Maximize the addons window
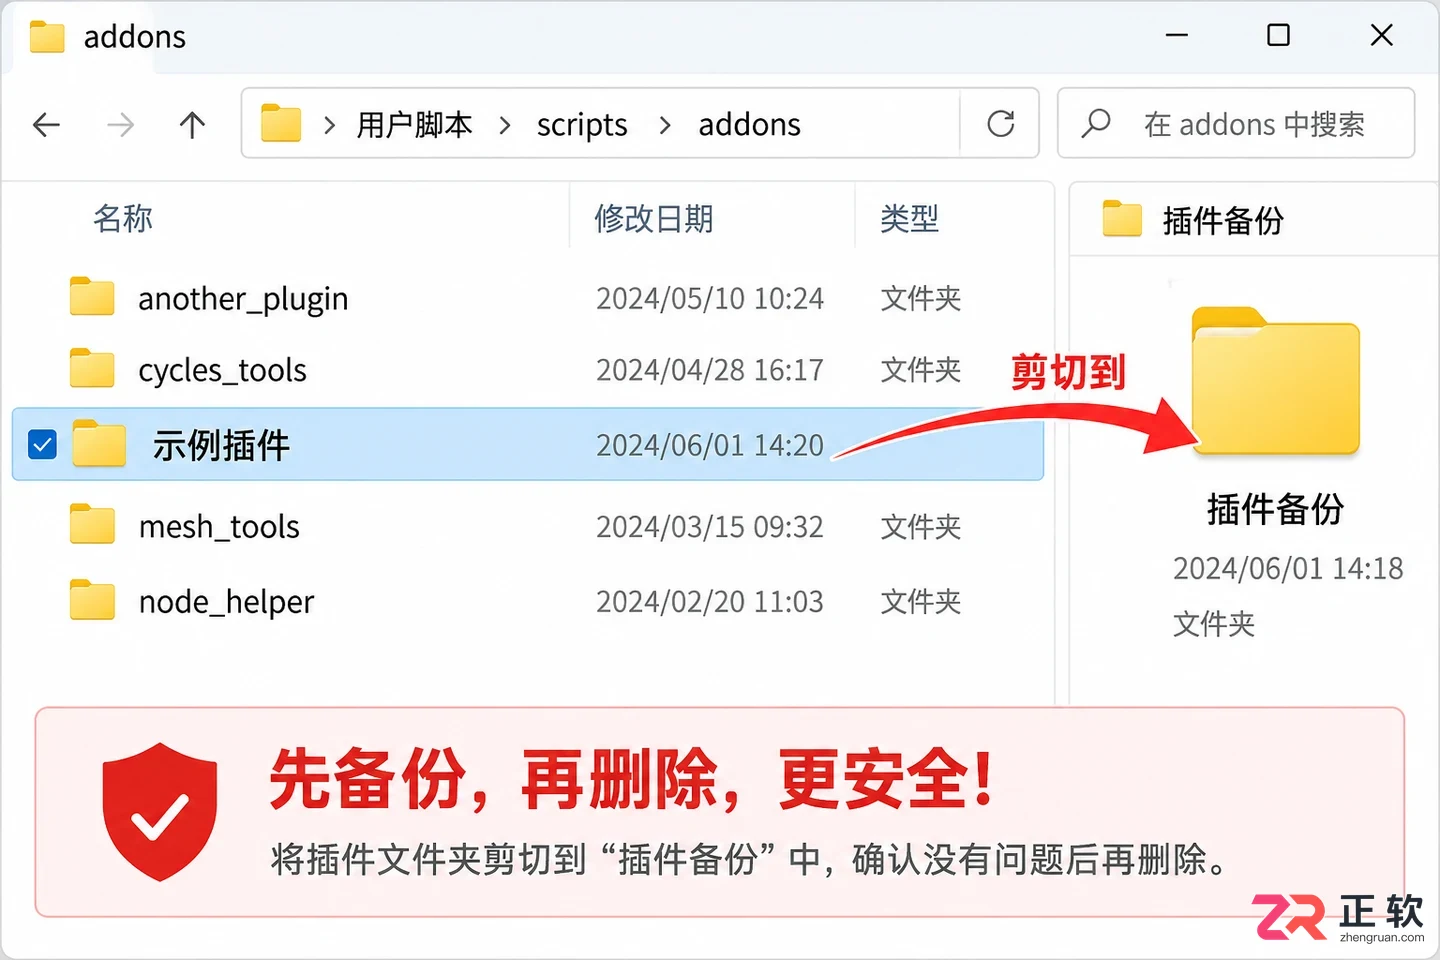 pos(1278,35)
